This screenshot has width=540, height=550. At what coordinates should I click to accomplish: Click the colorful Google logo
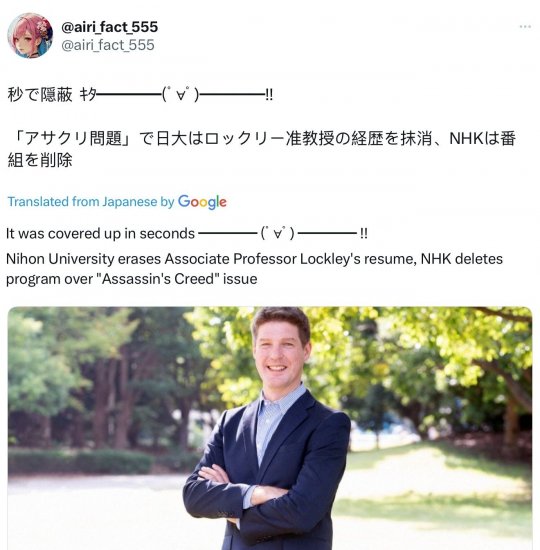[x=202, y=202]
